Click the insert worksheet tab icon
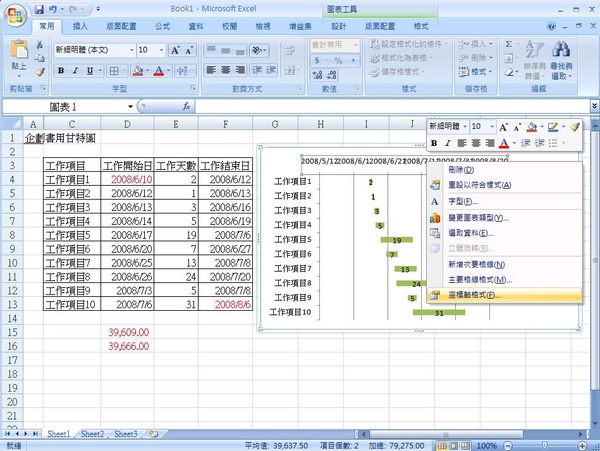600x451 pixels. click(153, 434)
